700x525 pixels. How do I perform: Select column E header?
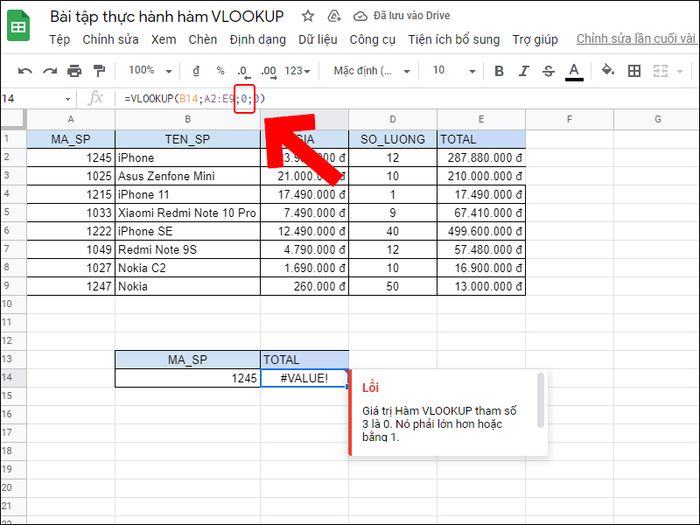click(481, 119)
